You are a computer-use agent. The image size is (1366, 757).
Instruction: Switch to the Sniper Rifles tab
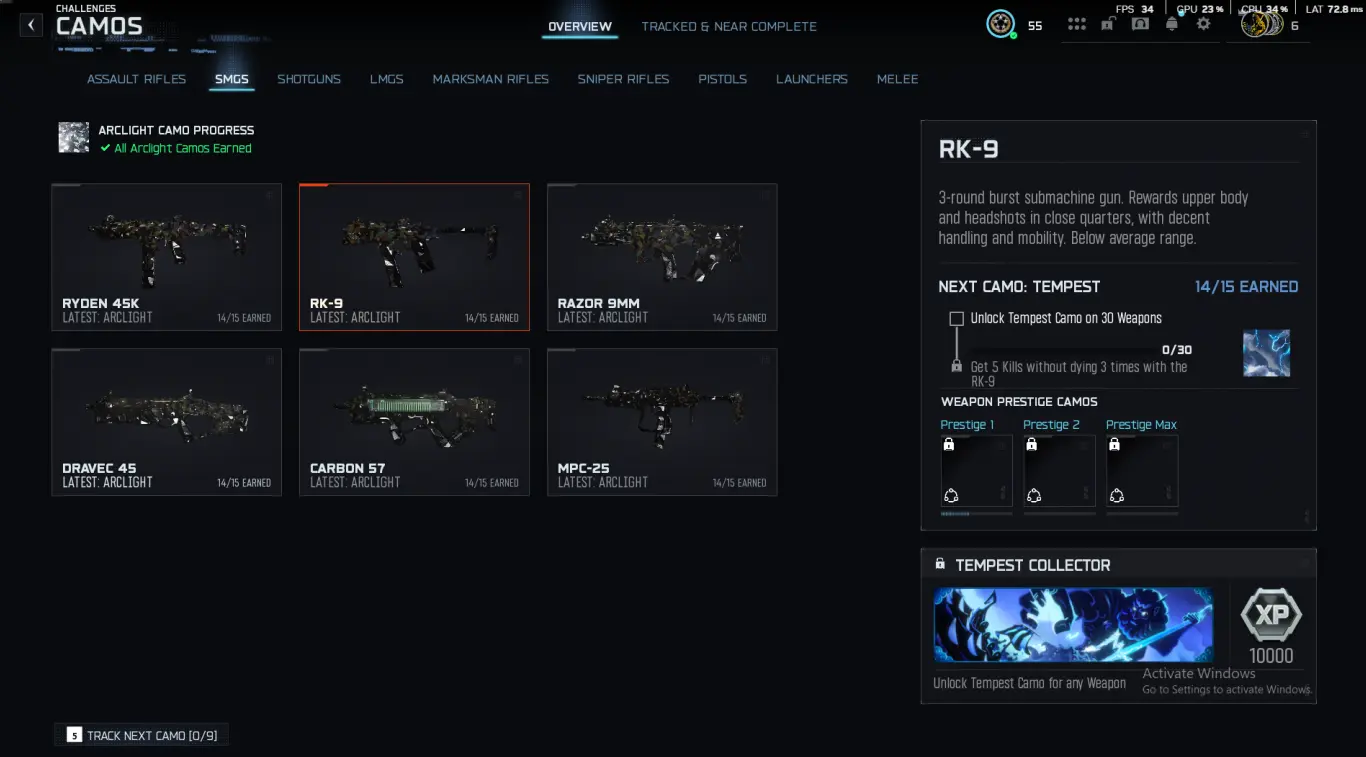click(x=623, y=79)
